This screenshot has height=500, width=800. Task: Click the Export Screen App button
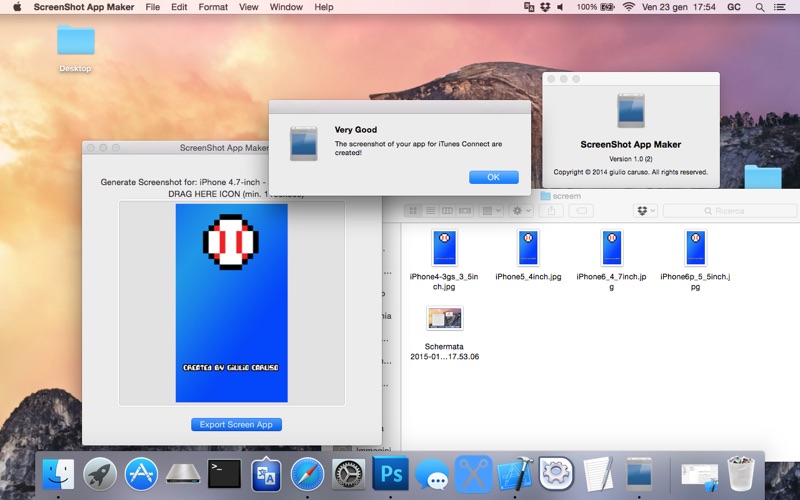[236, 424]
